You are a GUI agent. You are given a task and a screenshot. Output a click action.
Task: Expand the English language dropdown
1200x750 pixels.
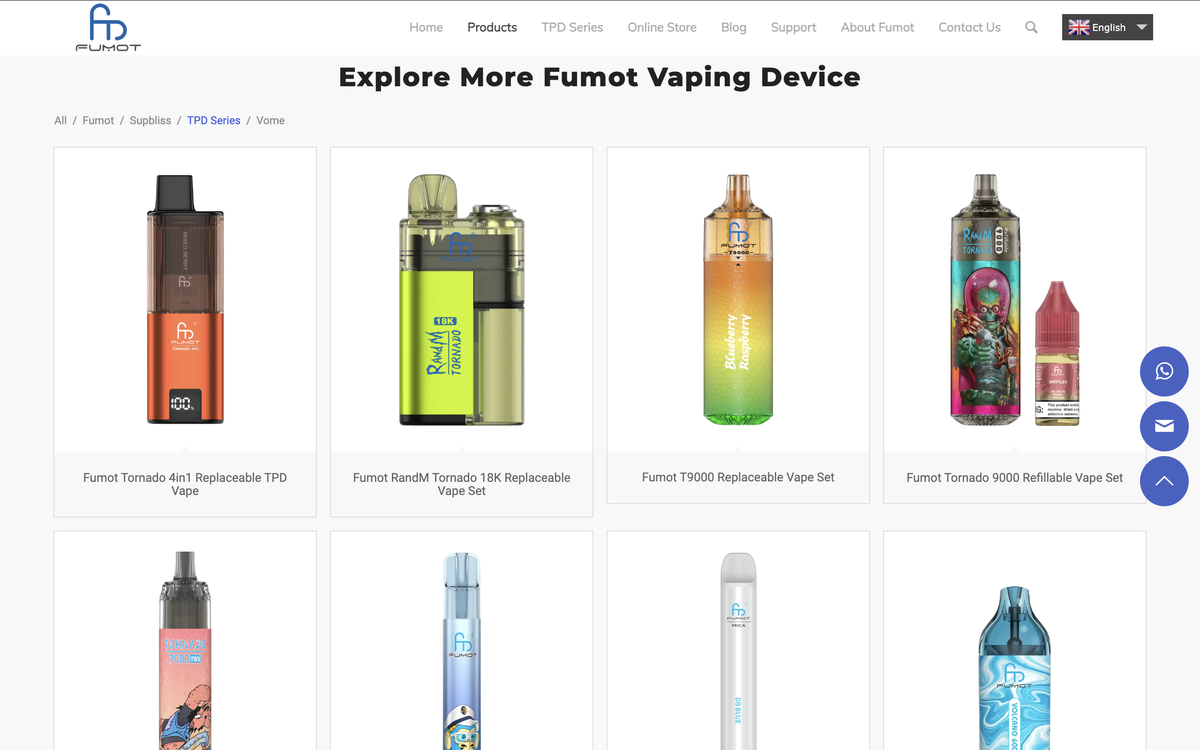(1107, 27)
